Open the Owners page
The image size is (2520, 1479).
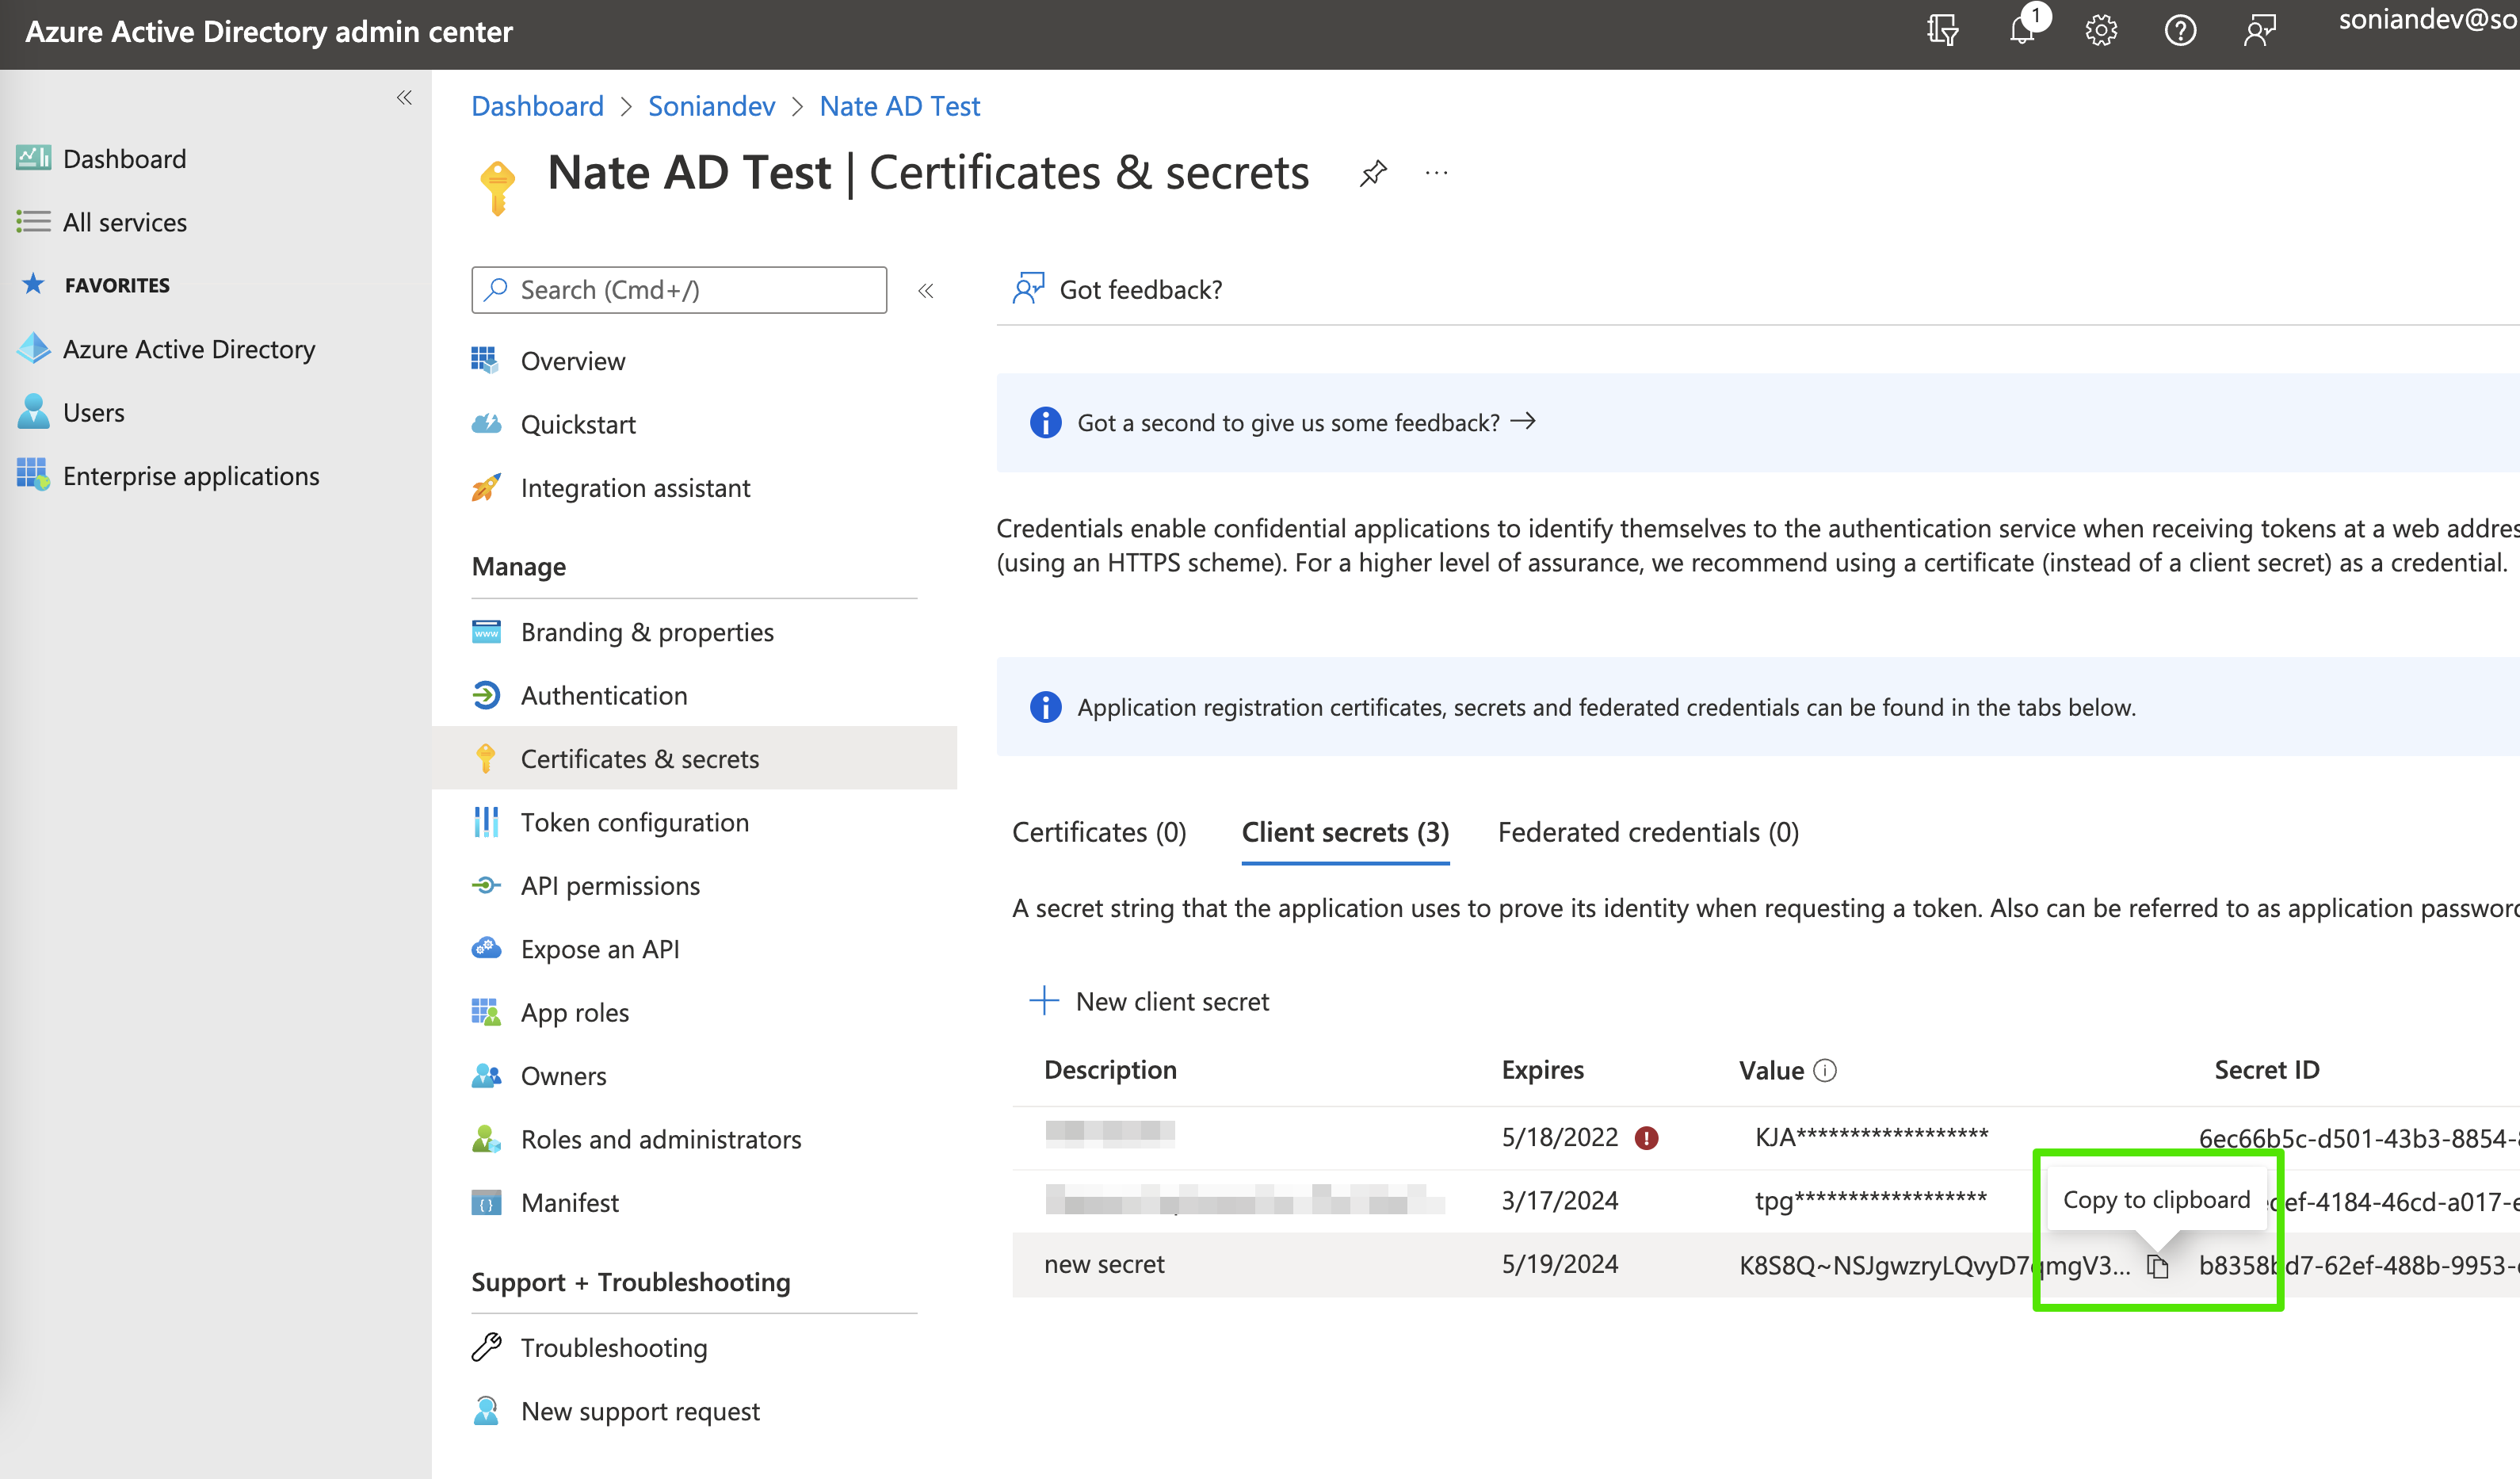click(x=563, y=1076)
